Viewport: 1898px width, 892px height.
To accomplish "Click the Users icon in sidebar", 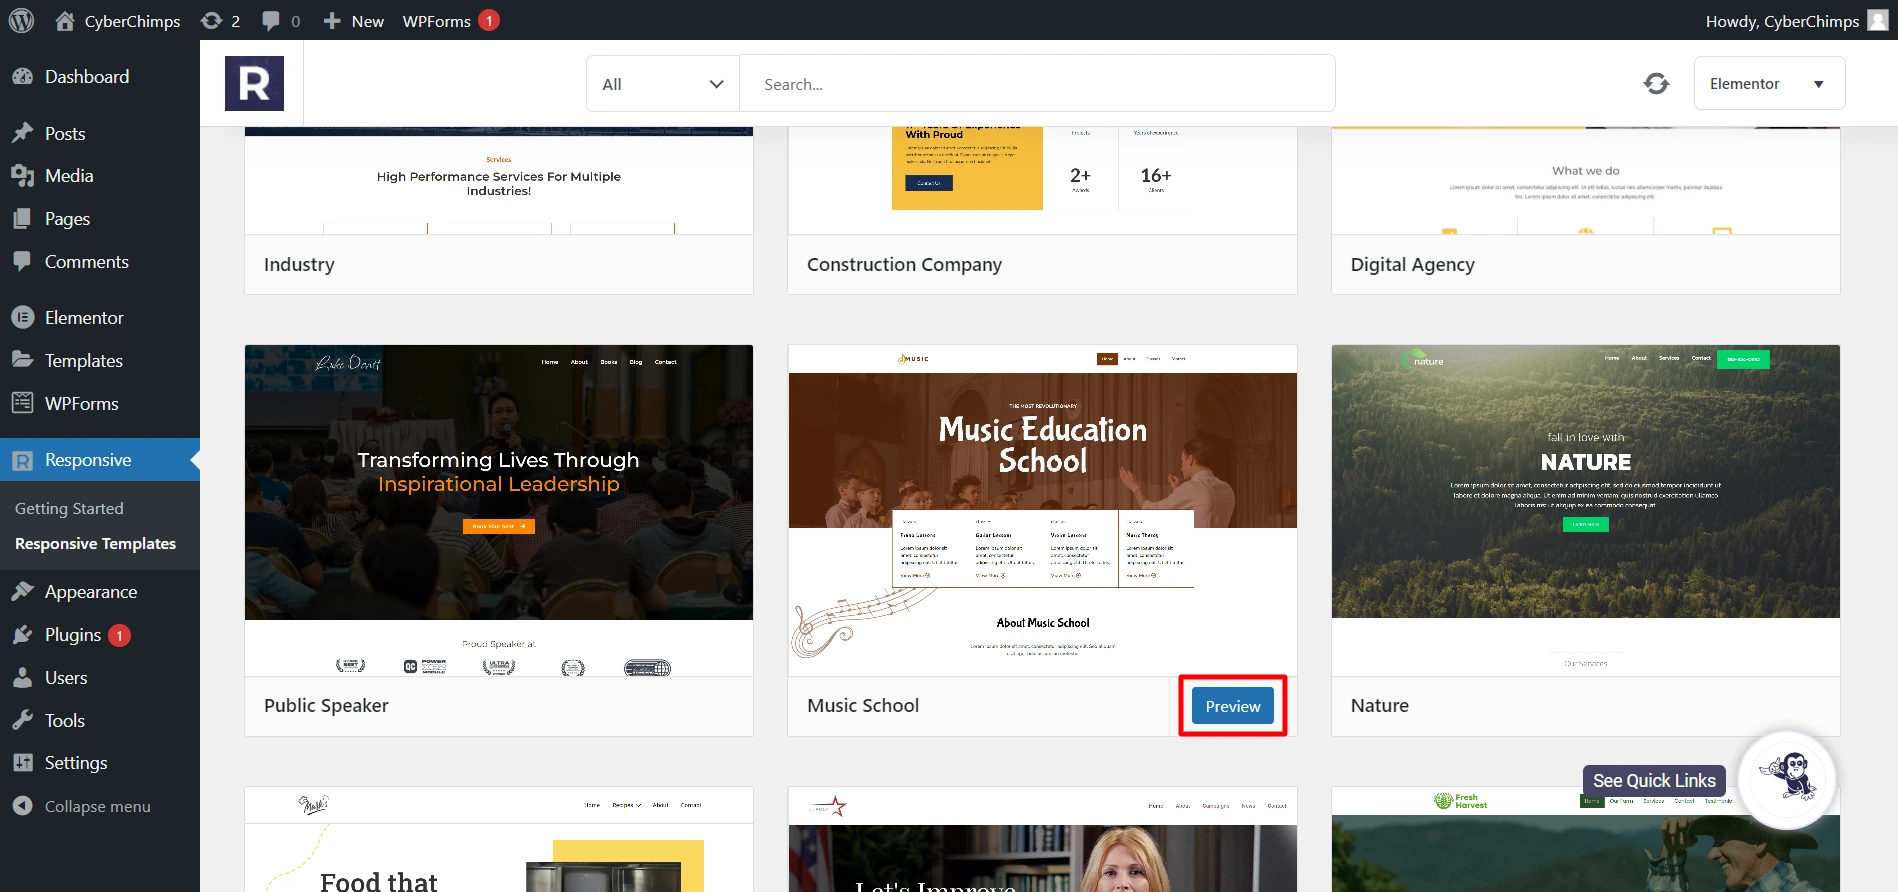I will coord(22,678).
